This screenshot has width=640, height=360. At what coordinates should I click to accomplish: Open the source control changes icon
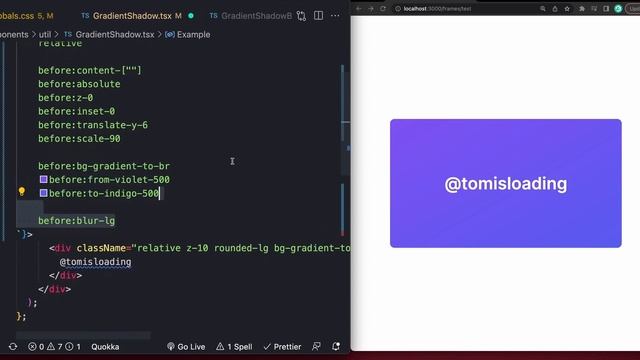(x=301, y=16)
